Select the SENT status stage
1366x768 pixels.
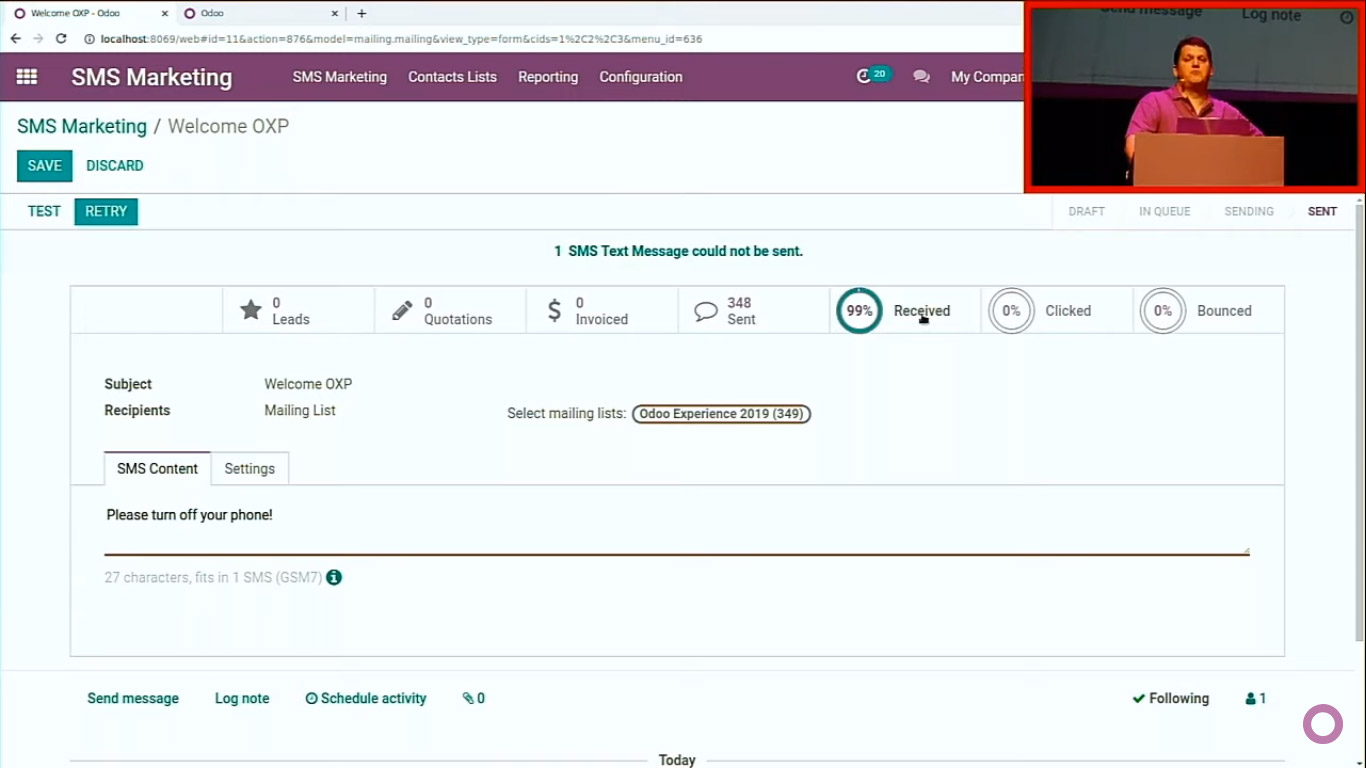[x=1322, y=211]
